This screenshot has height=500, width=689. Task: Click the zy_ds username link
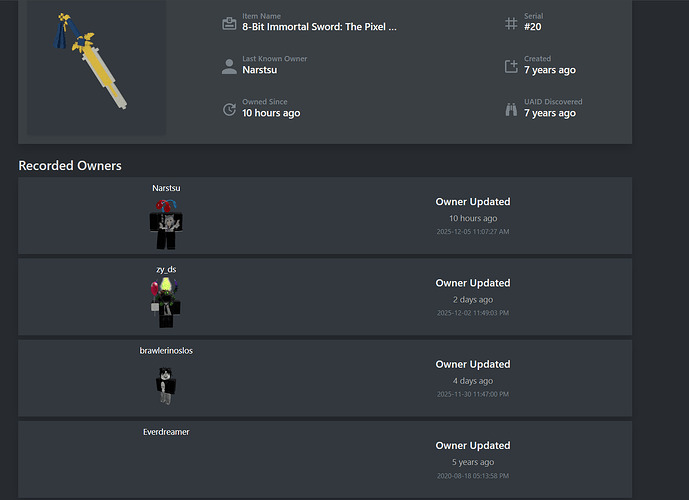(x=166, y=269)
